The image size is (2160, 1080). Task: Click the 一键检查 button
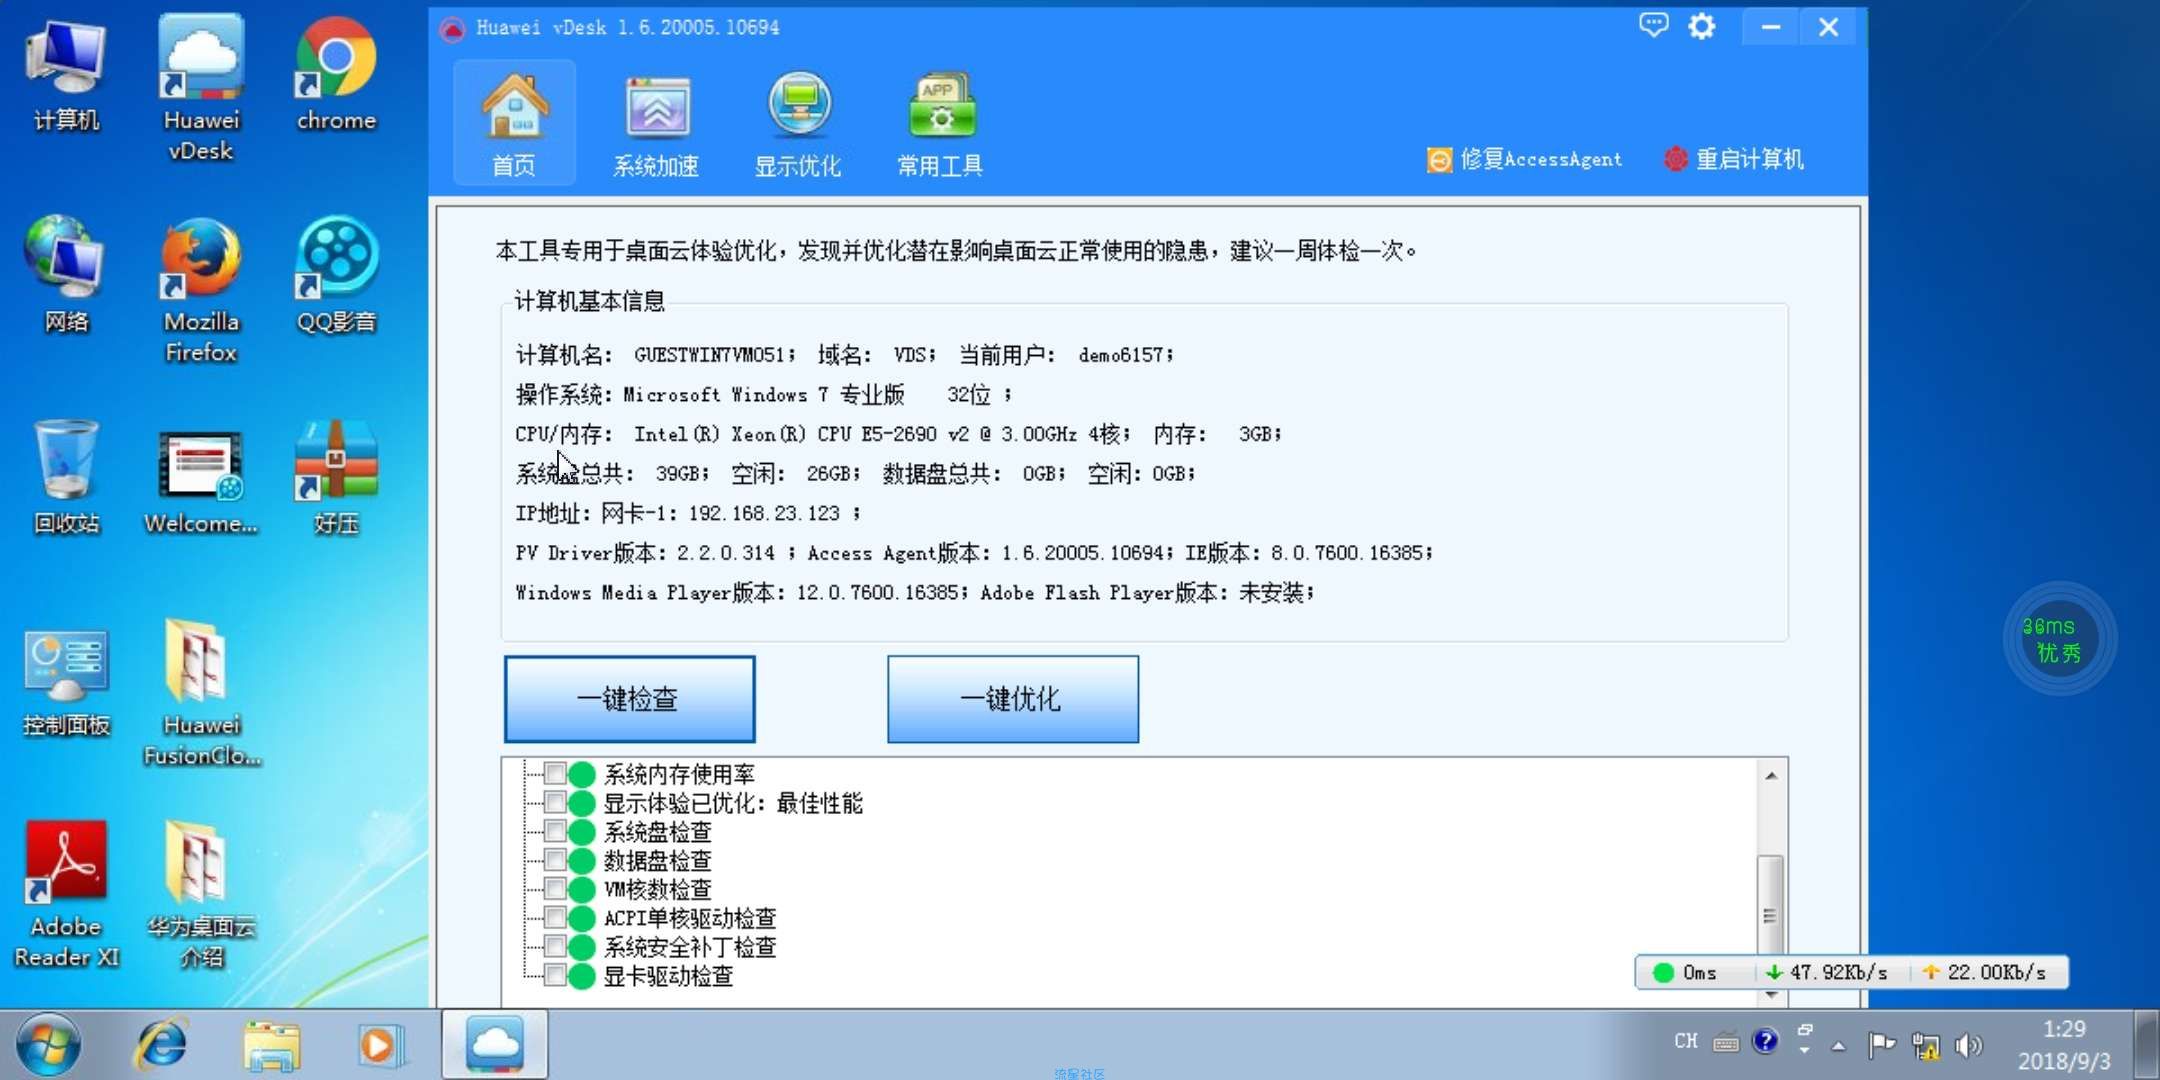pyautogui.click(x=629, y=699)
